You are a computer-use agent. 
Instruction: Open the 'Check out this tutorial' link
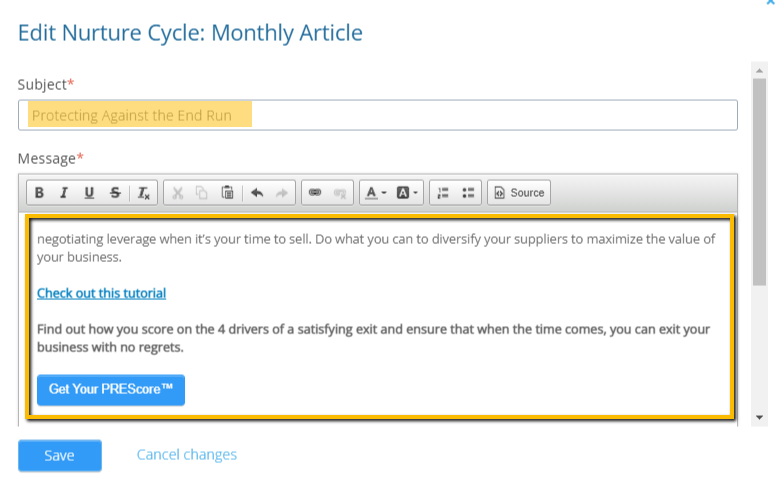tap(101, 294)
